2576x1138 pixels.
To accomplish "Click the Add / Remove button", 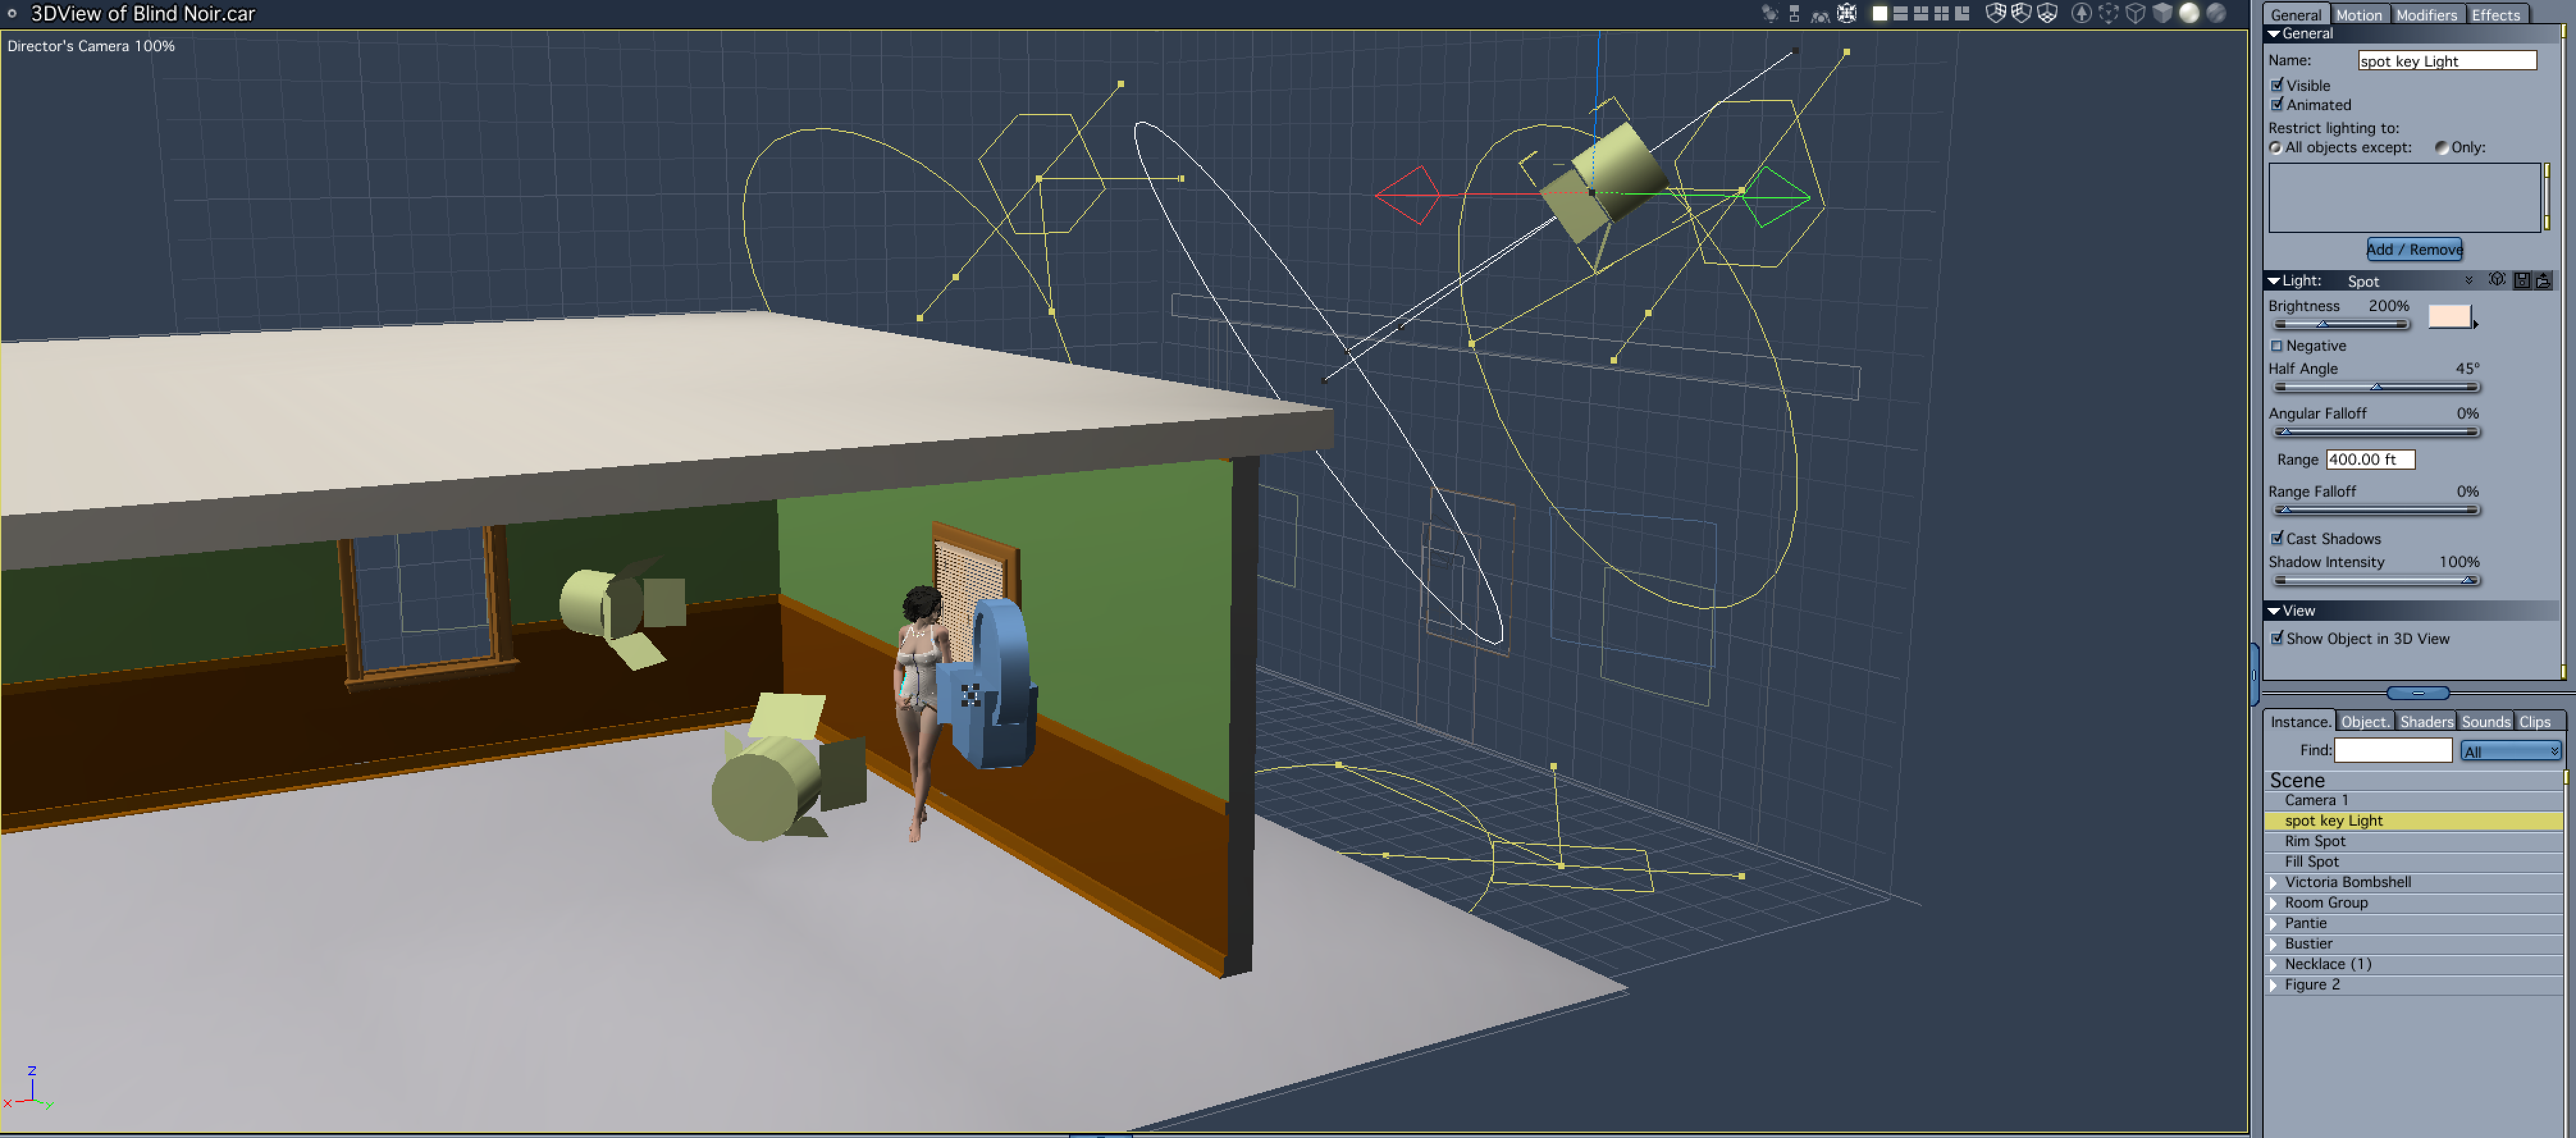I will pyautogui.click(x=2414, y=249).
